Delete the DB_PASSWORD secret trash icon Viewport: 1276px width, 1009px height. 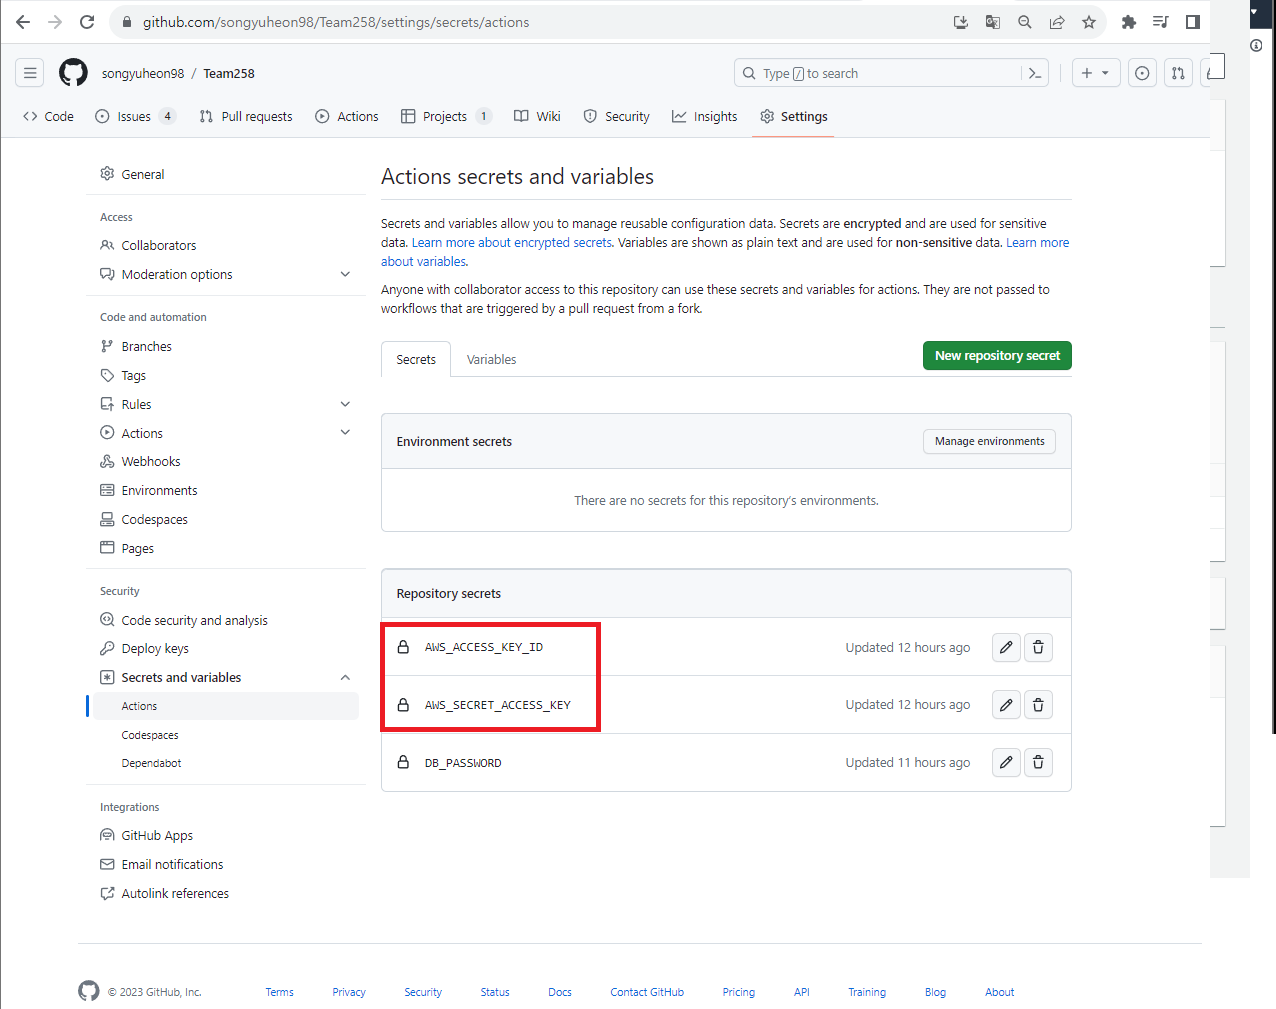click(x=1038, y=763)
